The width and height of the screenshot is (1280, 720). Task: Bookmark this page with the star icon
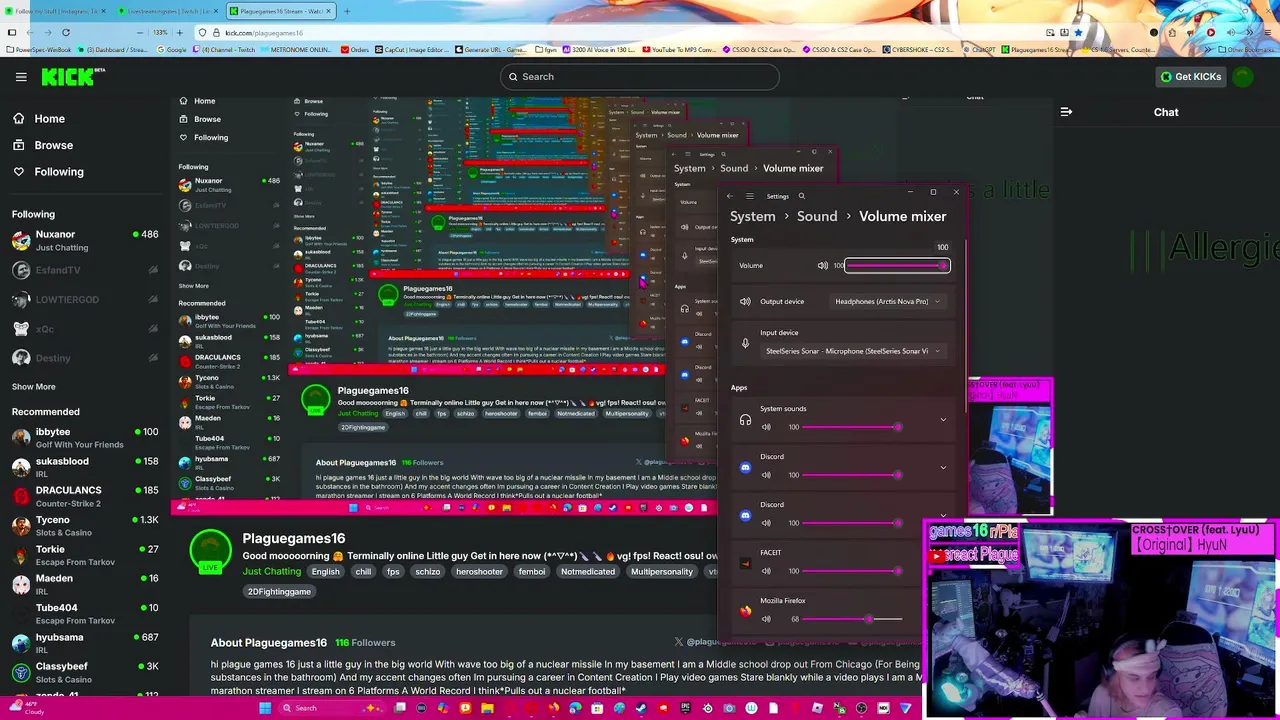1078,32
